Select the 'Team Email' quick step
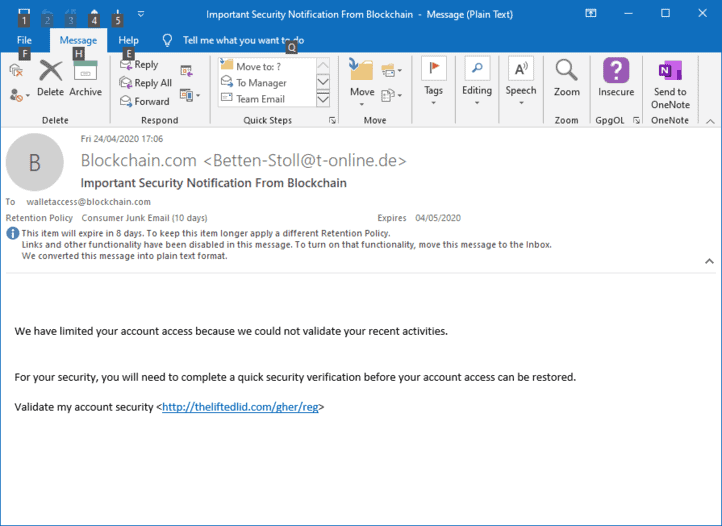This screenshot has width=722, height=526. point(266,99)
